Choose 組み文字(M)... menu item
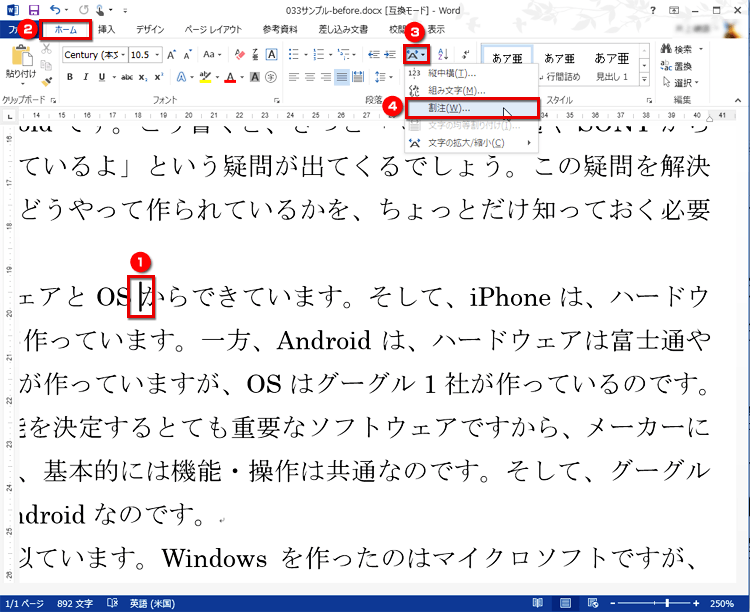This screenshot has height=612, width=750. (472, 90)
